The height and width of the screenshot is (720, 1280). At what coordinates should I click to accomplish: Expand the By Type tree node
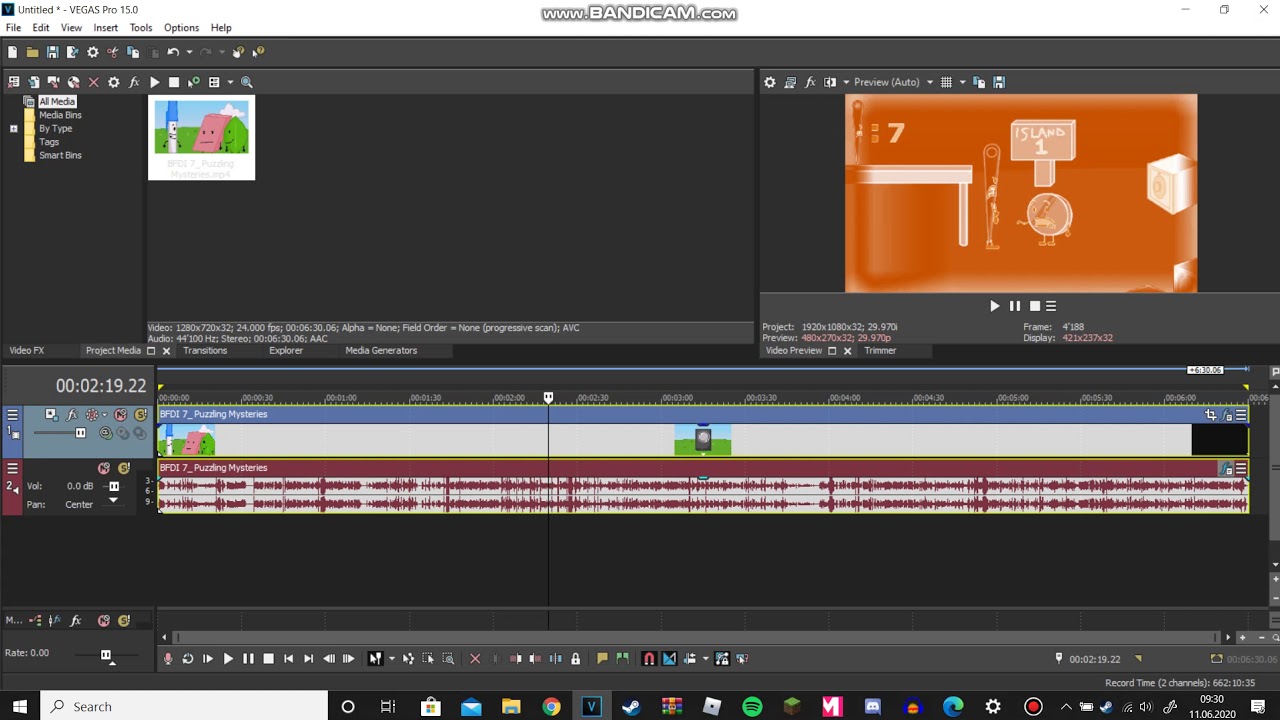pyautogui.click(x=14, y=128)
